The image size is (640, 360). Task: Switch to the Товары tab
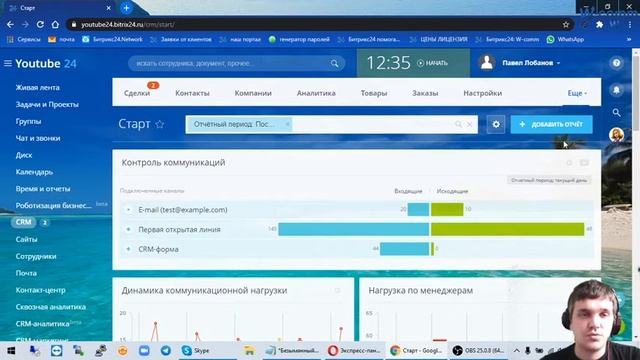pyautogui.click(x=373, y=93)
